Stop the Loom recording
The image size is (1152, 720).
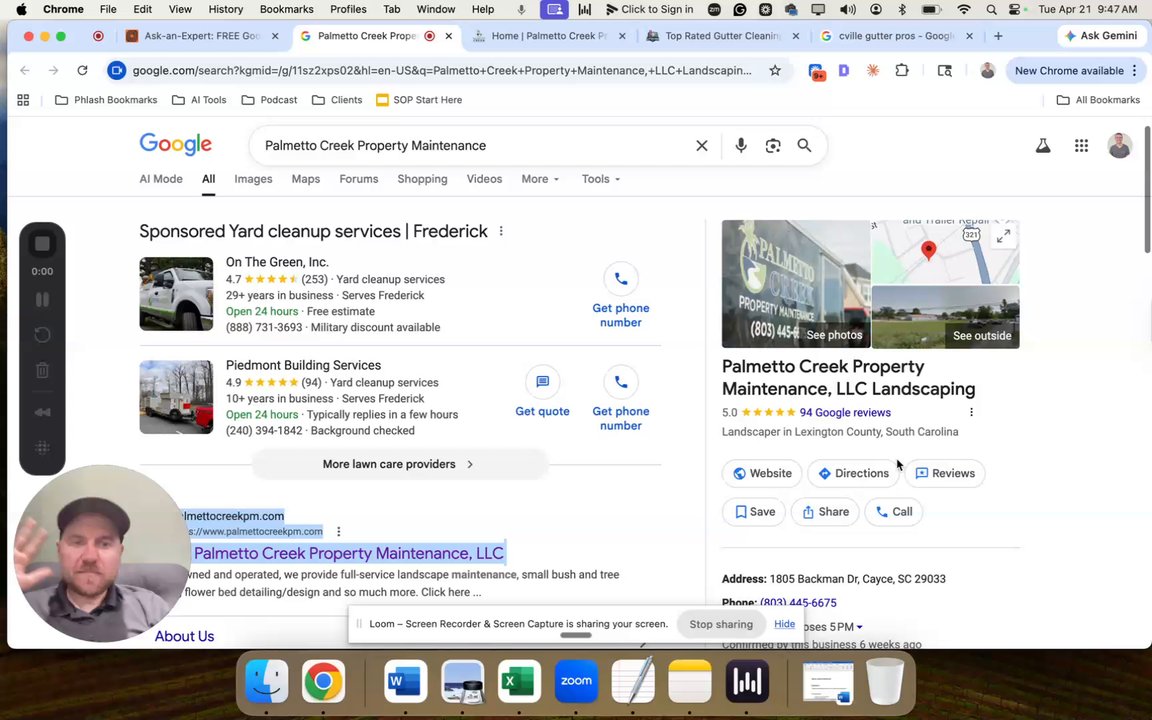click(x=42, y=244)
